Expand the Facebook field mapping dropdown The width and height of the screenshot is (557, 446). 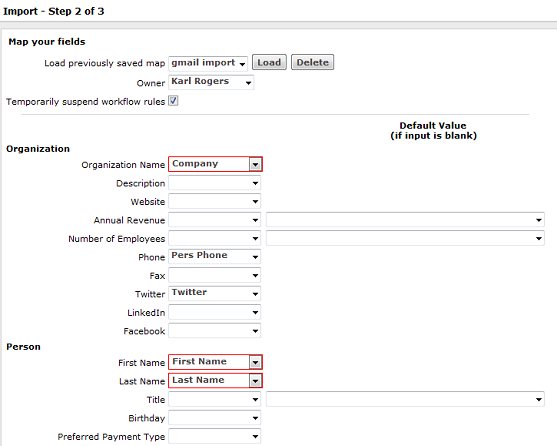(215, 331)
